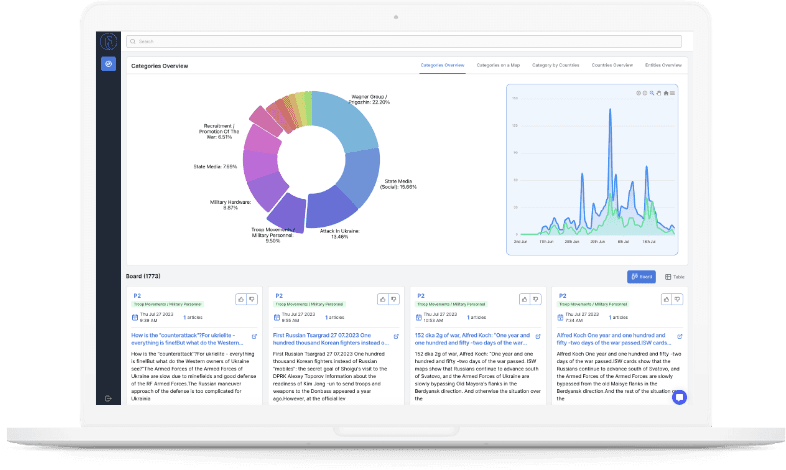Open the "152 dka 2g of war" article link

(472, 339)
